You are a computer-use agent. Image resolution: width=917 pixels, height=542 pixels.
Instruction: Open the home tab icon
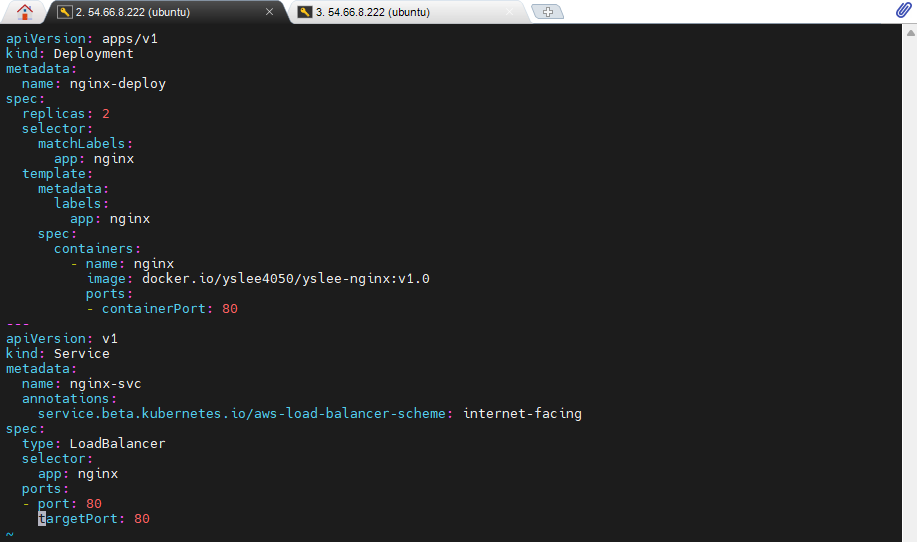click(25, 12)
